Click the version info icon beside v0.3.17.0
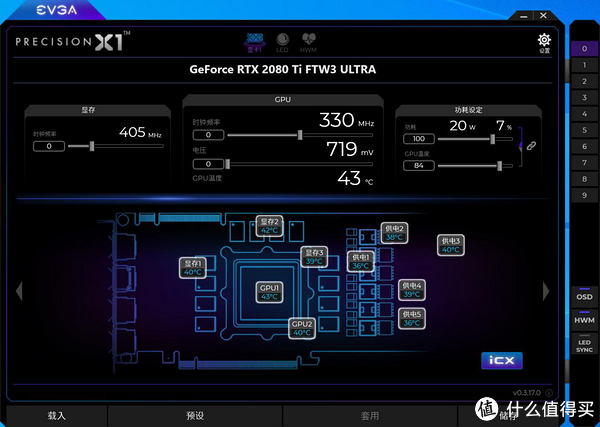 click(x=549, y=393)
